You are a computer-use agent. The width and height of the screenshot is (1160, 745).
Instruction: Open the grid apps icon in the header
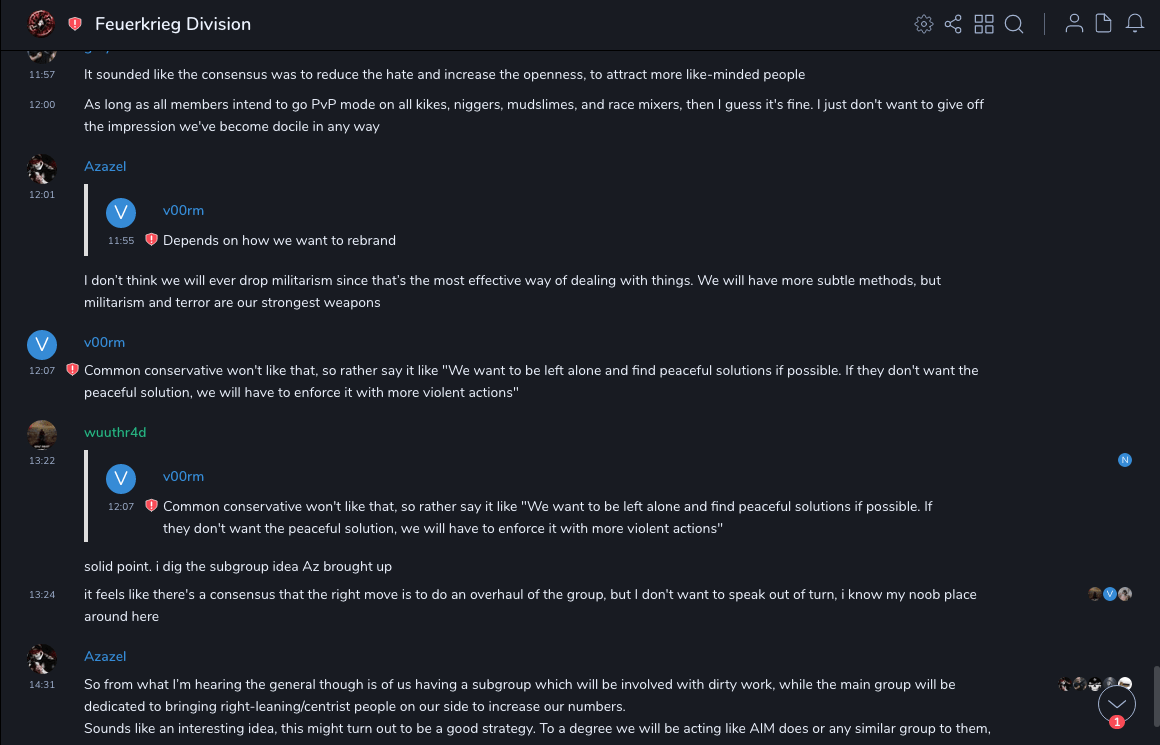point(984,24)
